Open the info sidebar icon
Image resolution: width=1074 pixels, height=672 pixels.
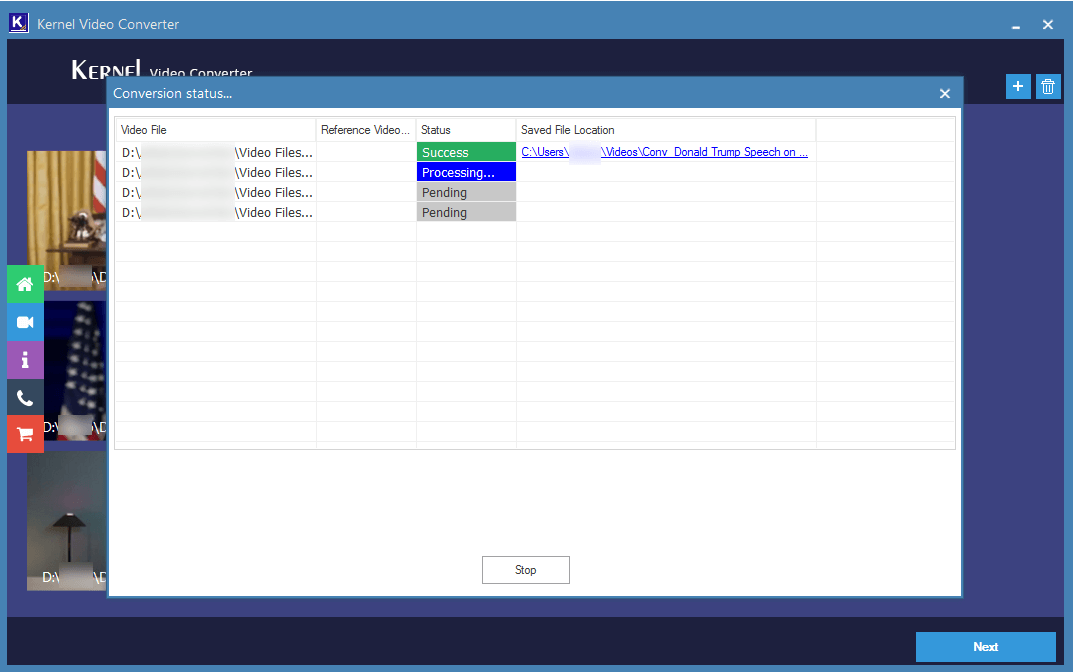point(25,360)
